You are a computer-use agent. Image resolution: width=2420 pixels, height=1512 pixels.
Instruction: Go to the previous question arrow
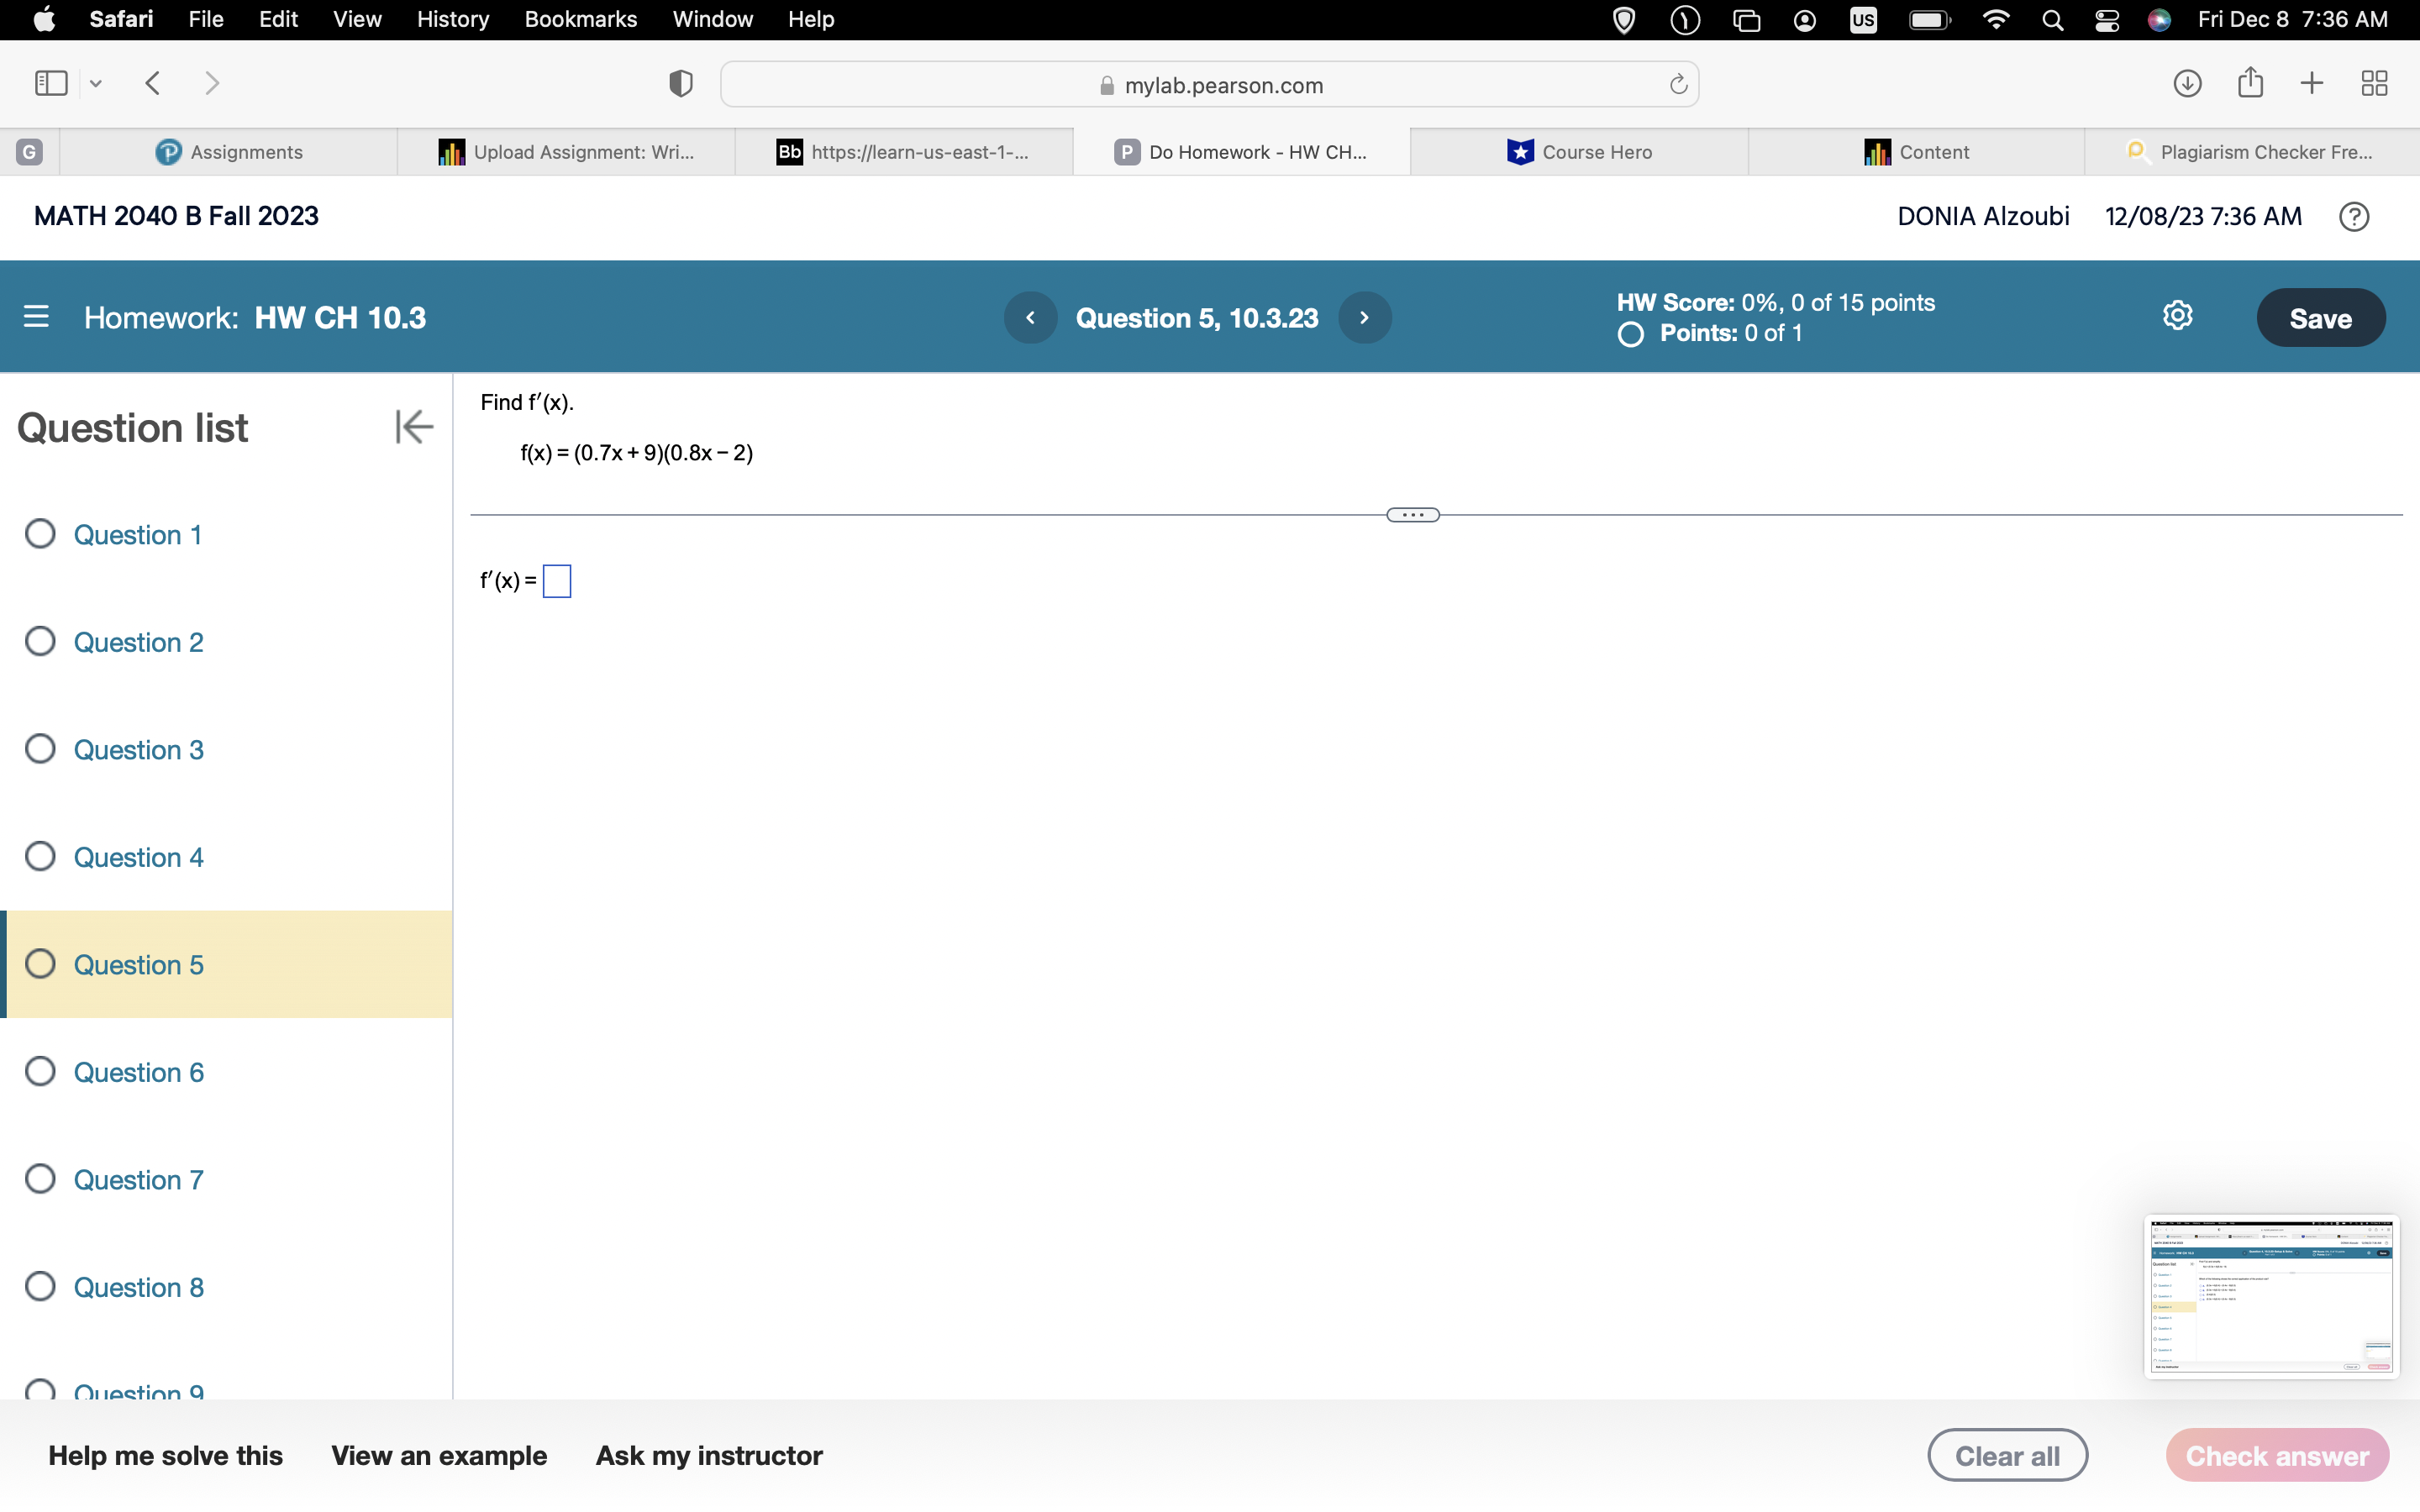tap(1031, 317)
